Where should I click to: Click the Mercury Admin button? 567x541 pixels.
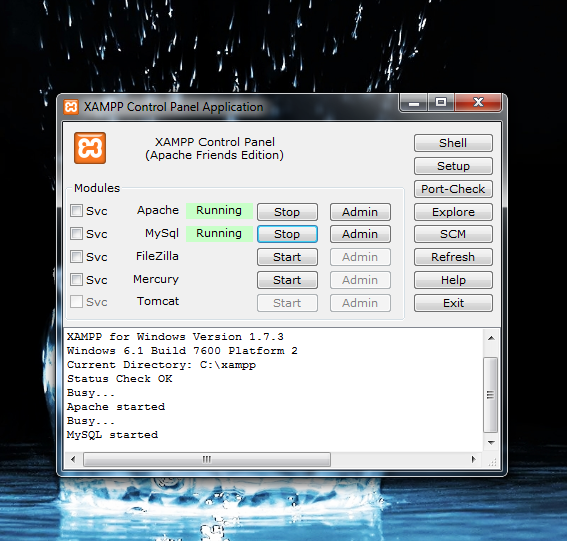(360, 280)
